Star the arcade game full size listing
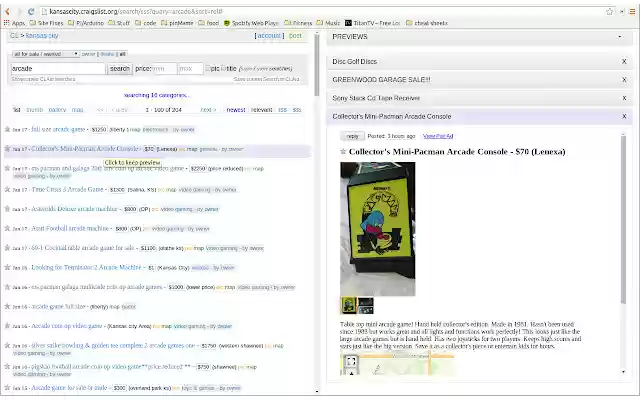 (7, 306)
